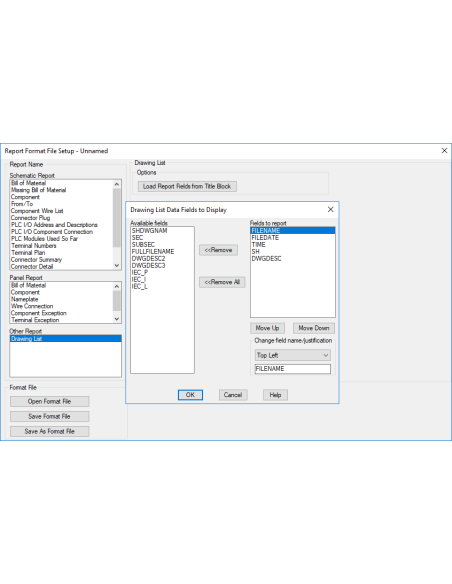This screenshot has height=584, width=452.
Task: Select SHDWGNAM in Available fields
Action: [x=162, y=231]
